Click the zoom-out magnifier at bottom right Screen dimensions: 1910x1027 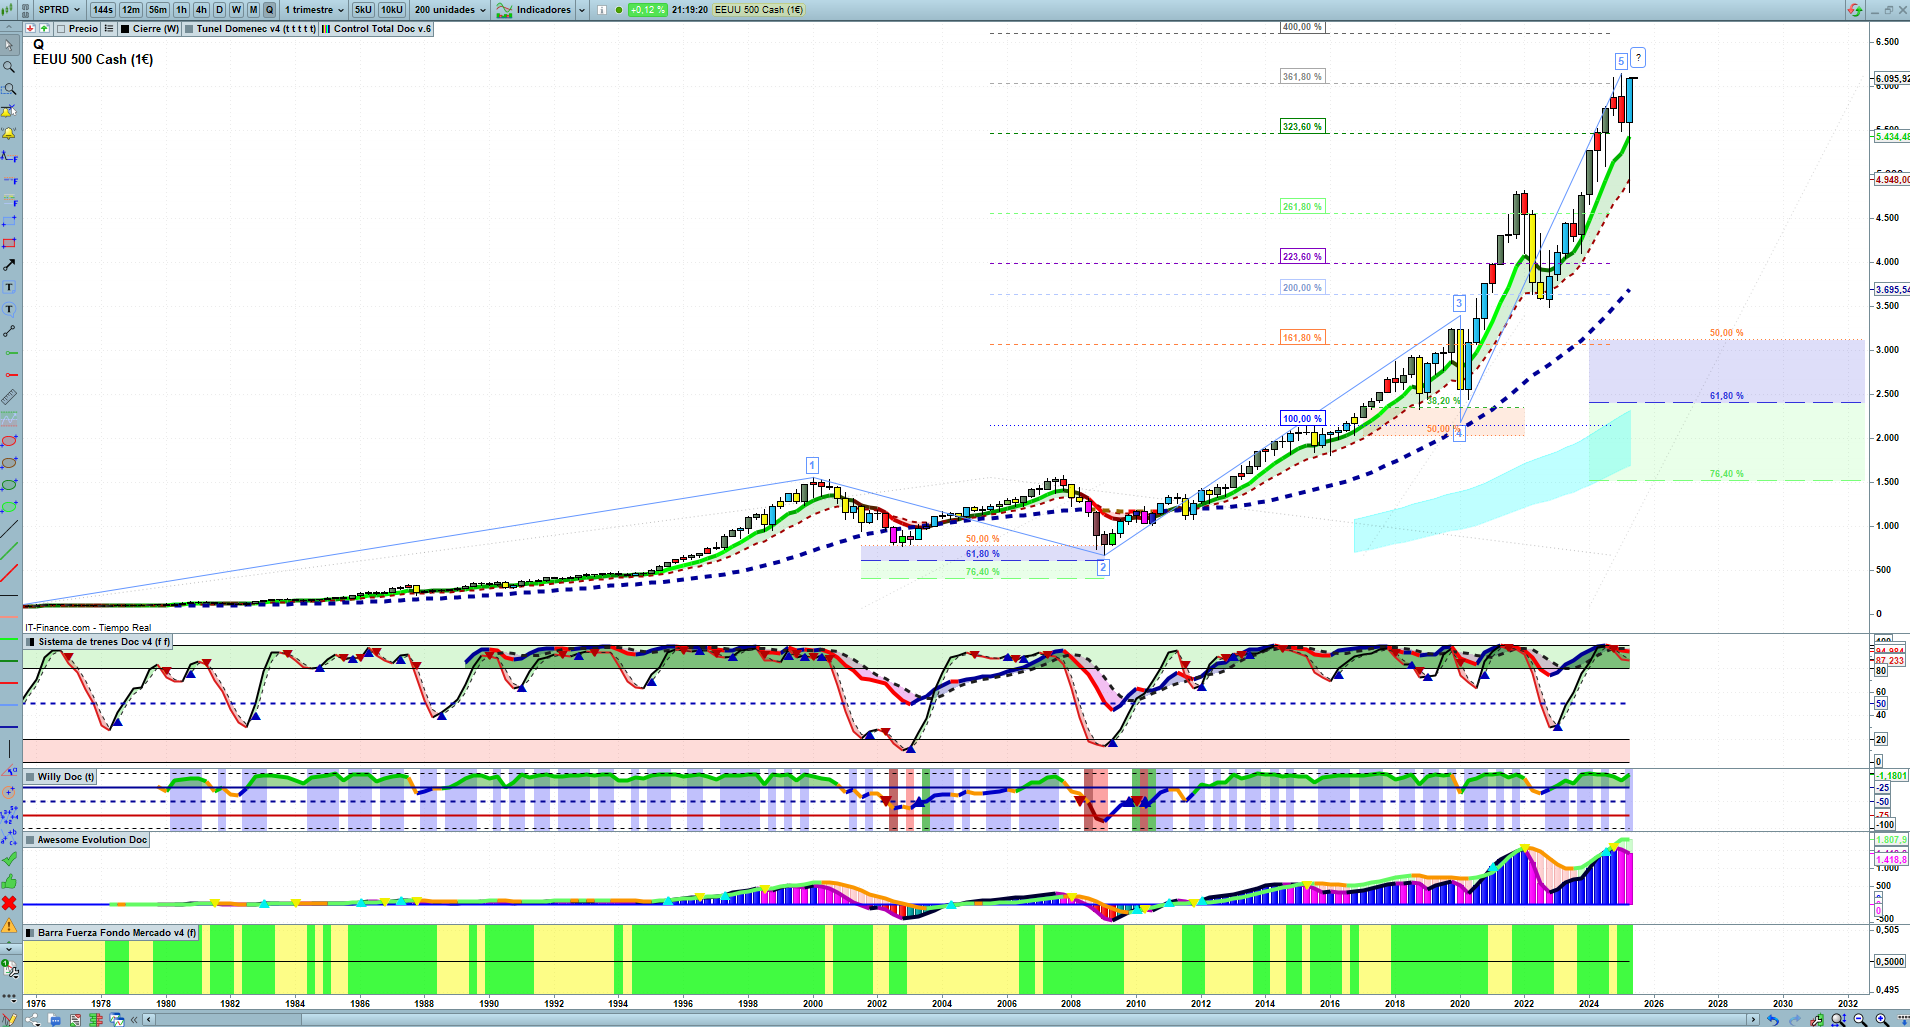pos(1860,1020)
